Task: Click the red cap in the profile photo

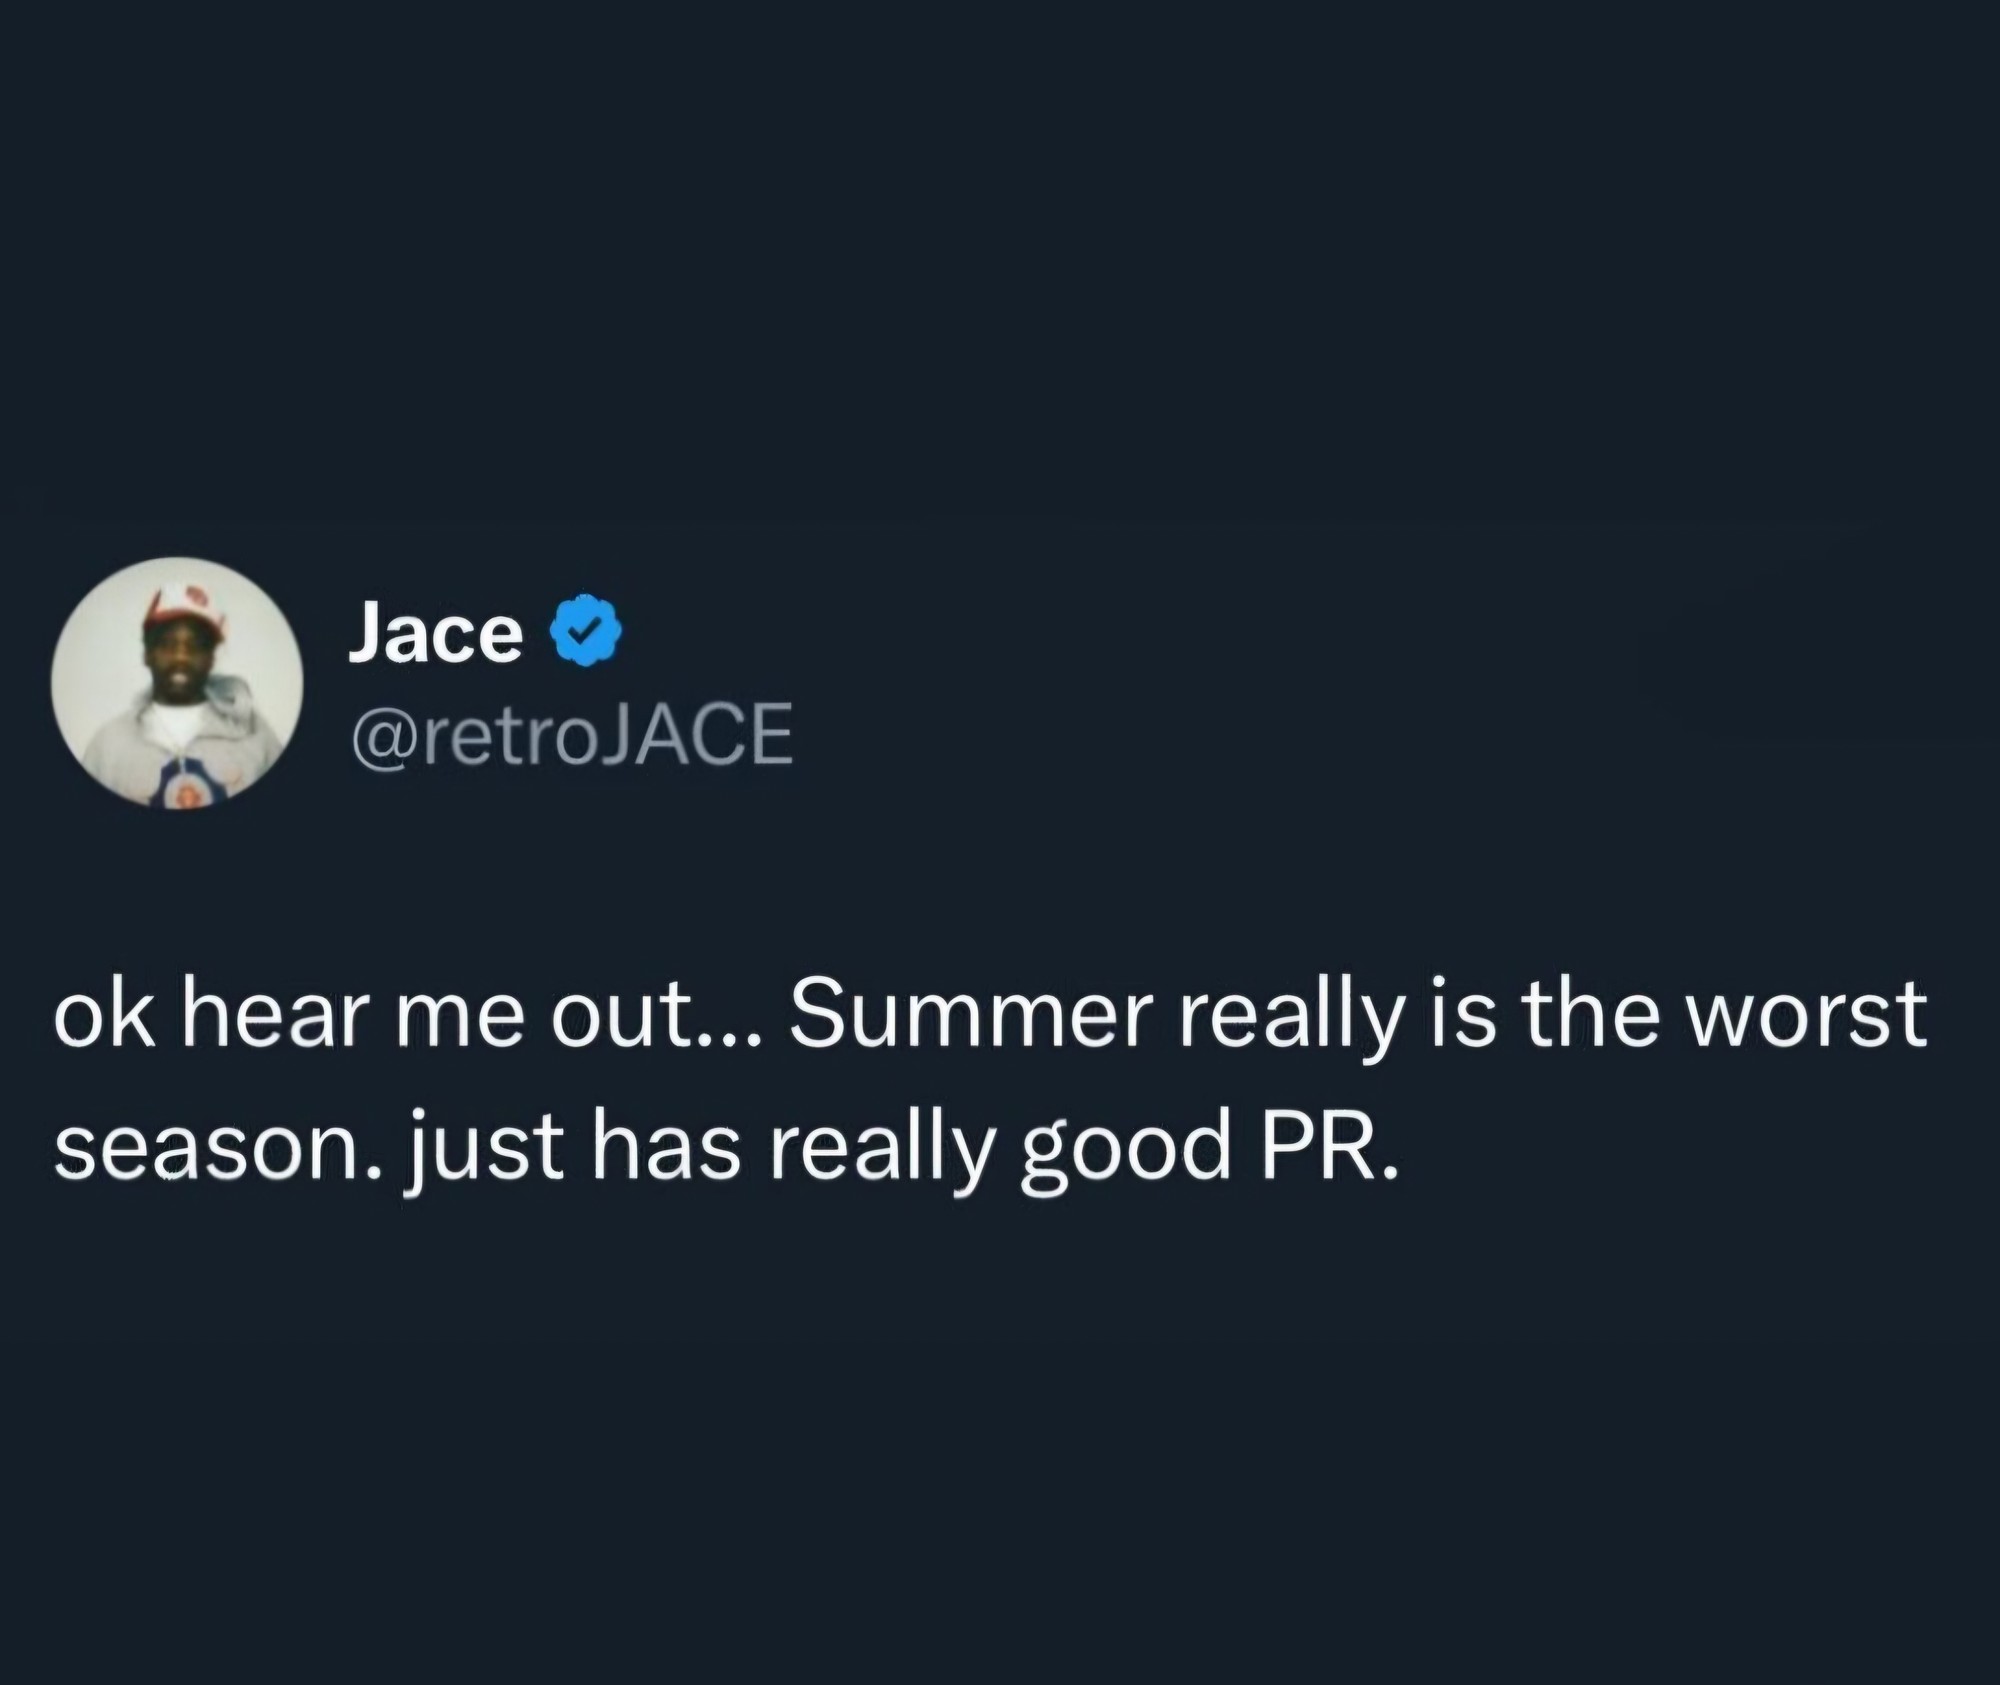Action: (183, 610)
